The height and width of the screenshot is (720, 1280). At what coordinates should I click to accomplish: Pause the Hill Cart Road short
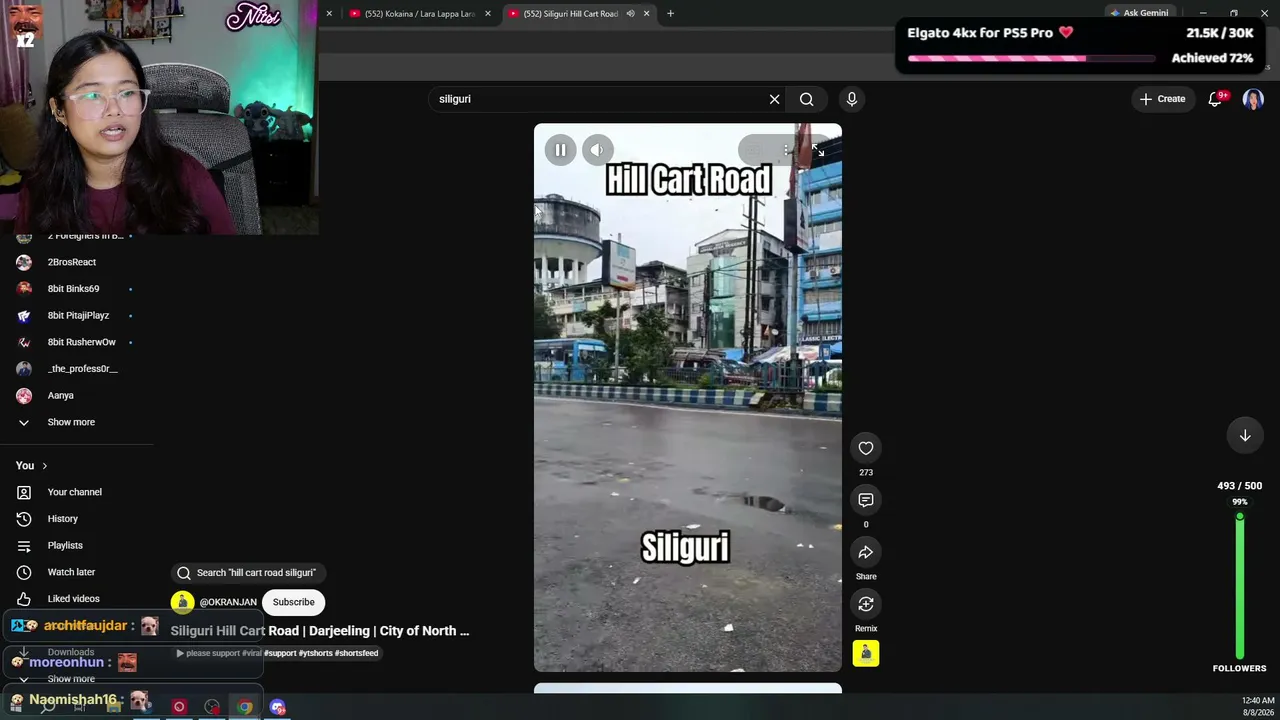click(560, 150)
